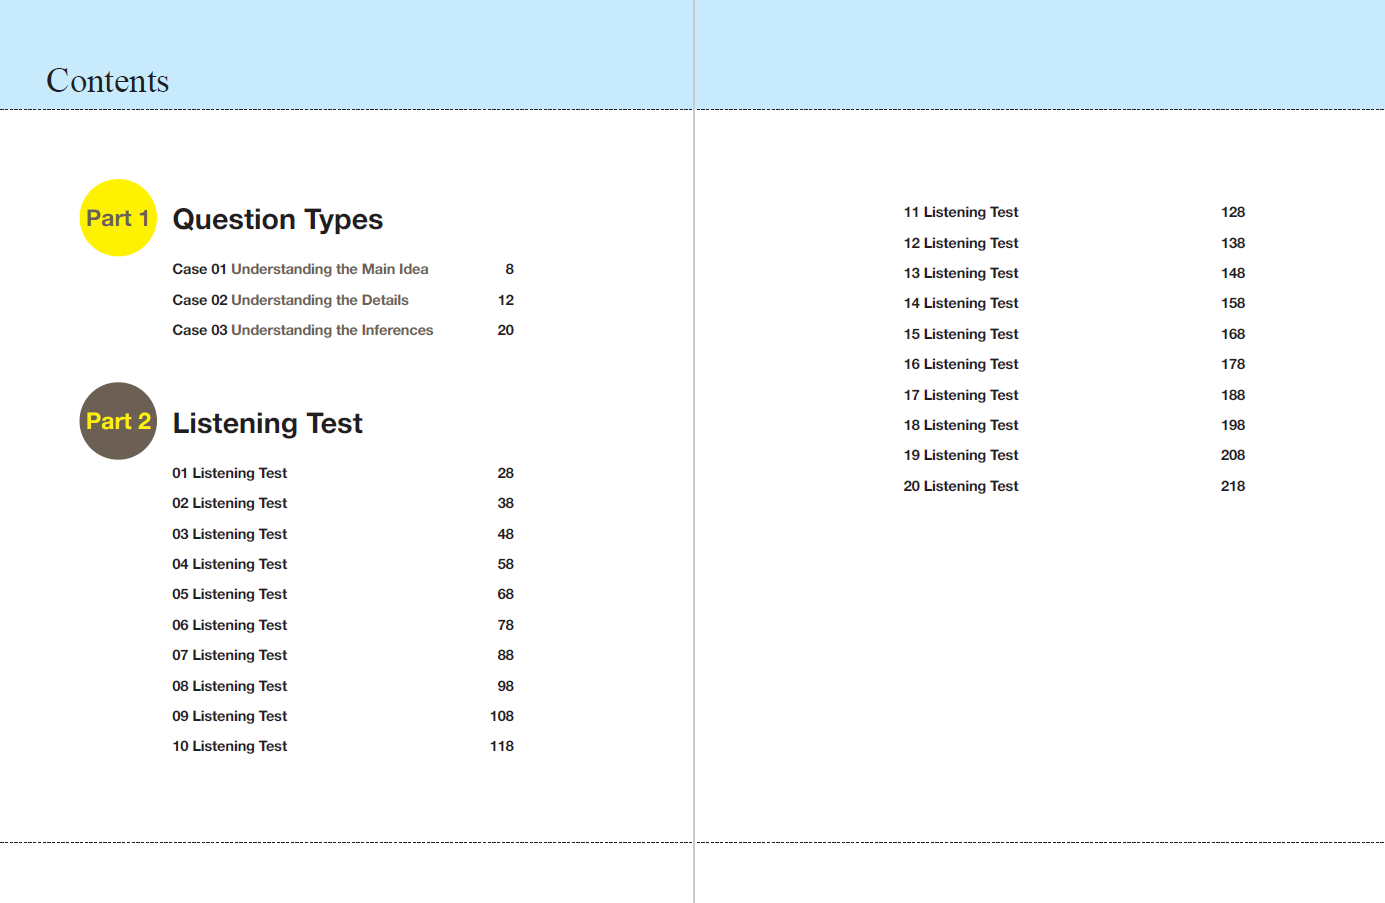Select the Question Types heading

278,220
